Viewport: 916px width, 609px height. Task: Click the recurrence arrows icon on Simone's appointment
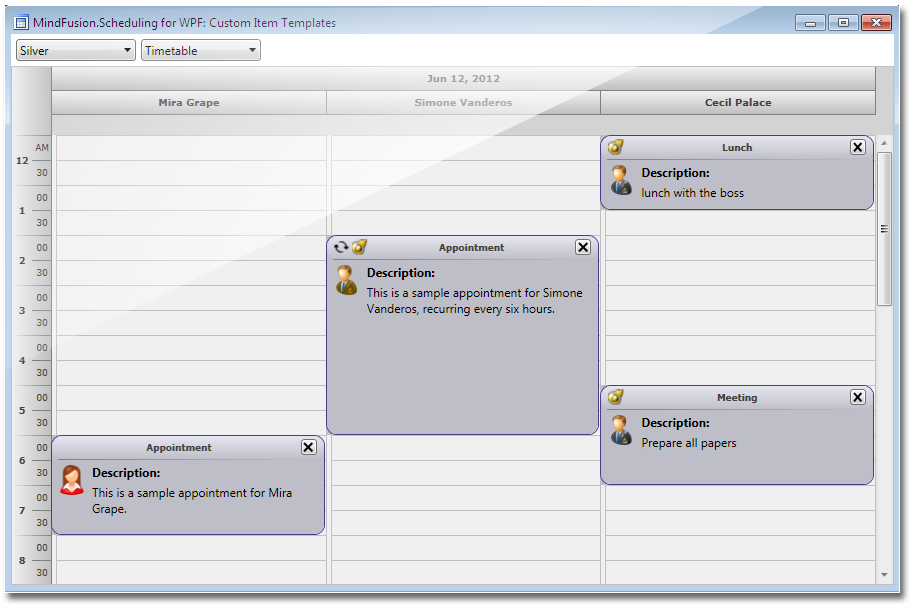click(x=341, y=247)
